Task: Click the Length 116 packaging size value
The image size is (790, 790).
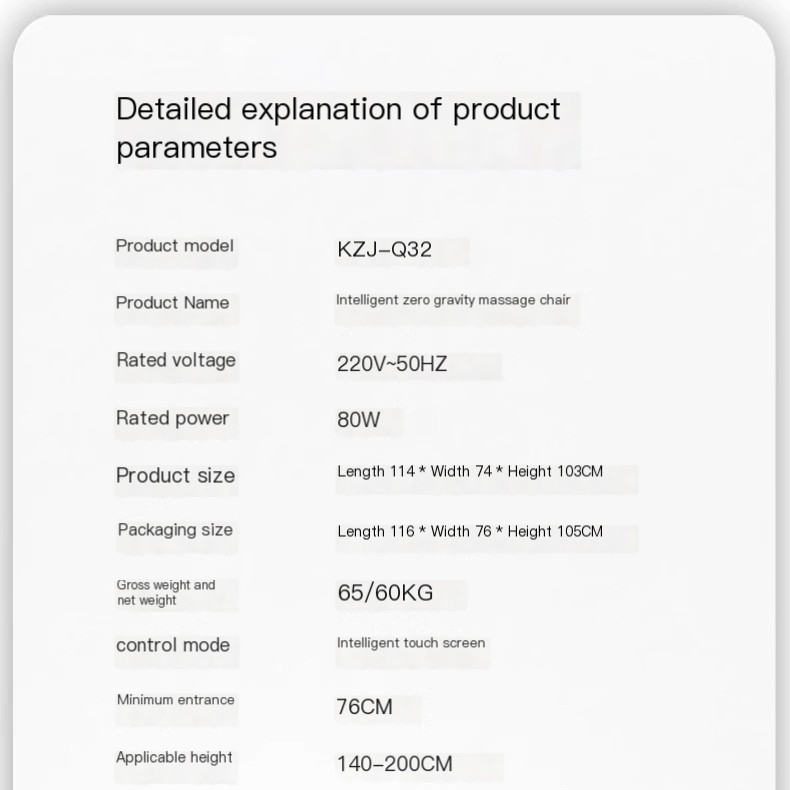Action: click(470, 532)
